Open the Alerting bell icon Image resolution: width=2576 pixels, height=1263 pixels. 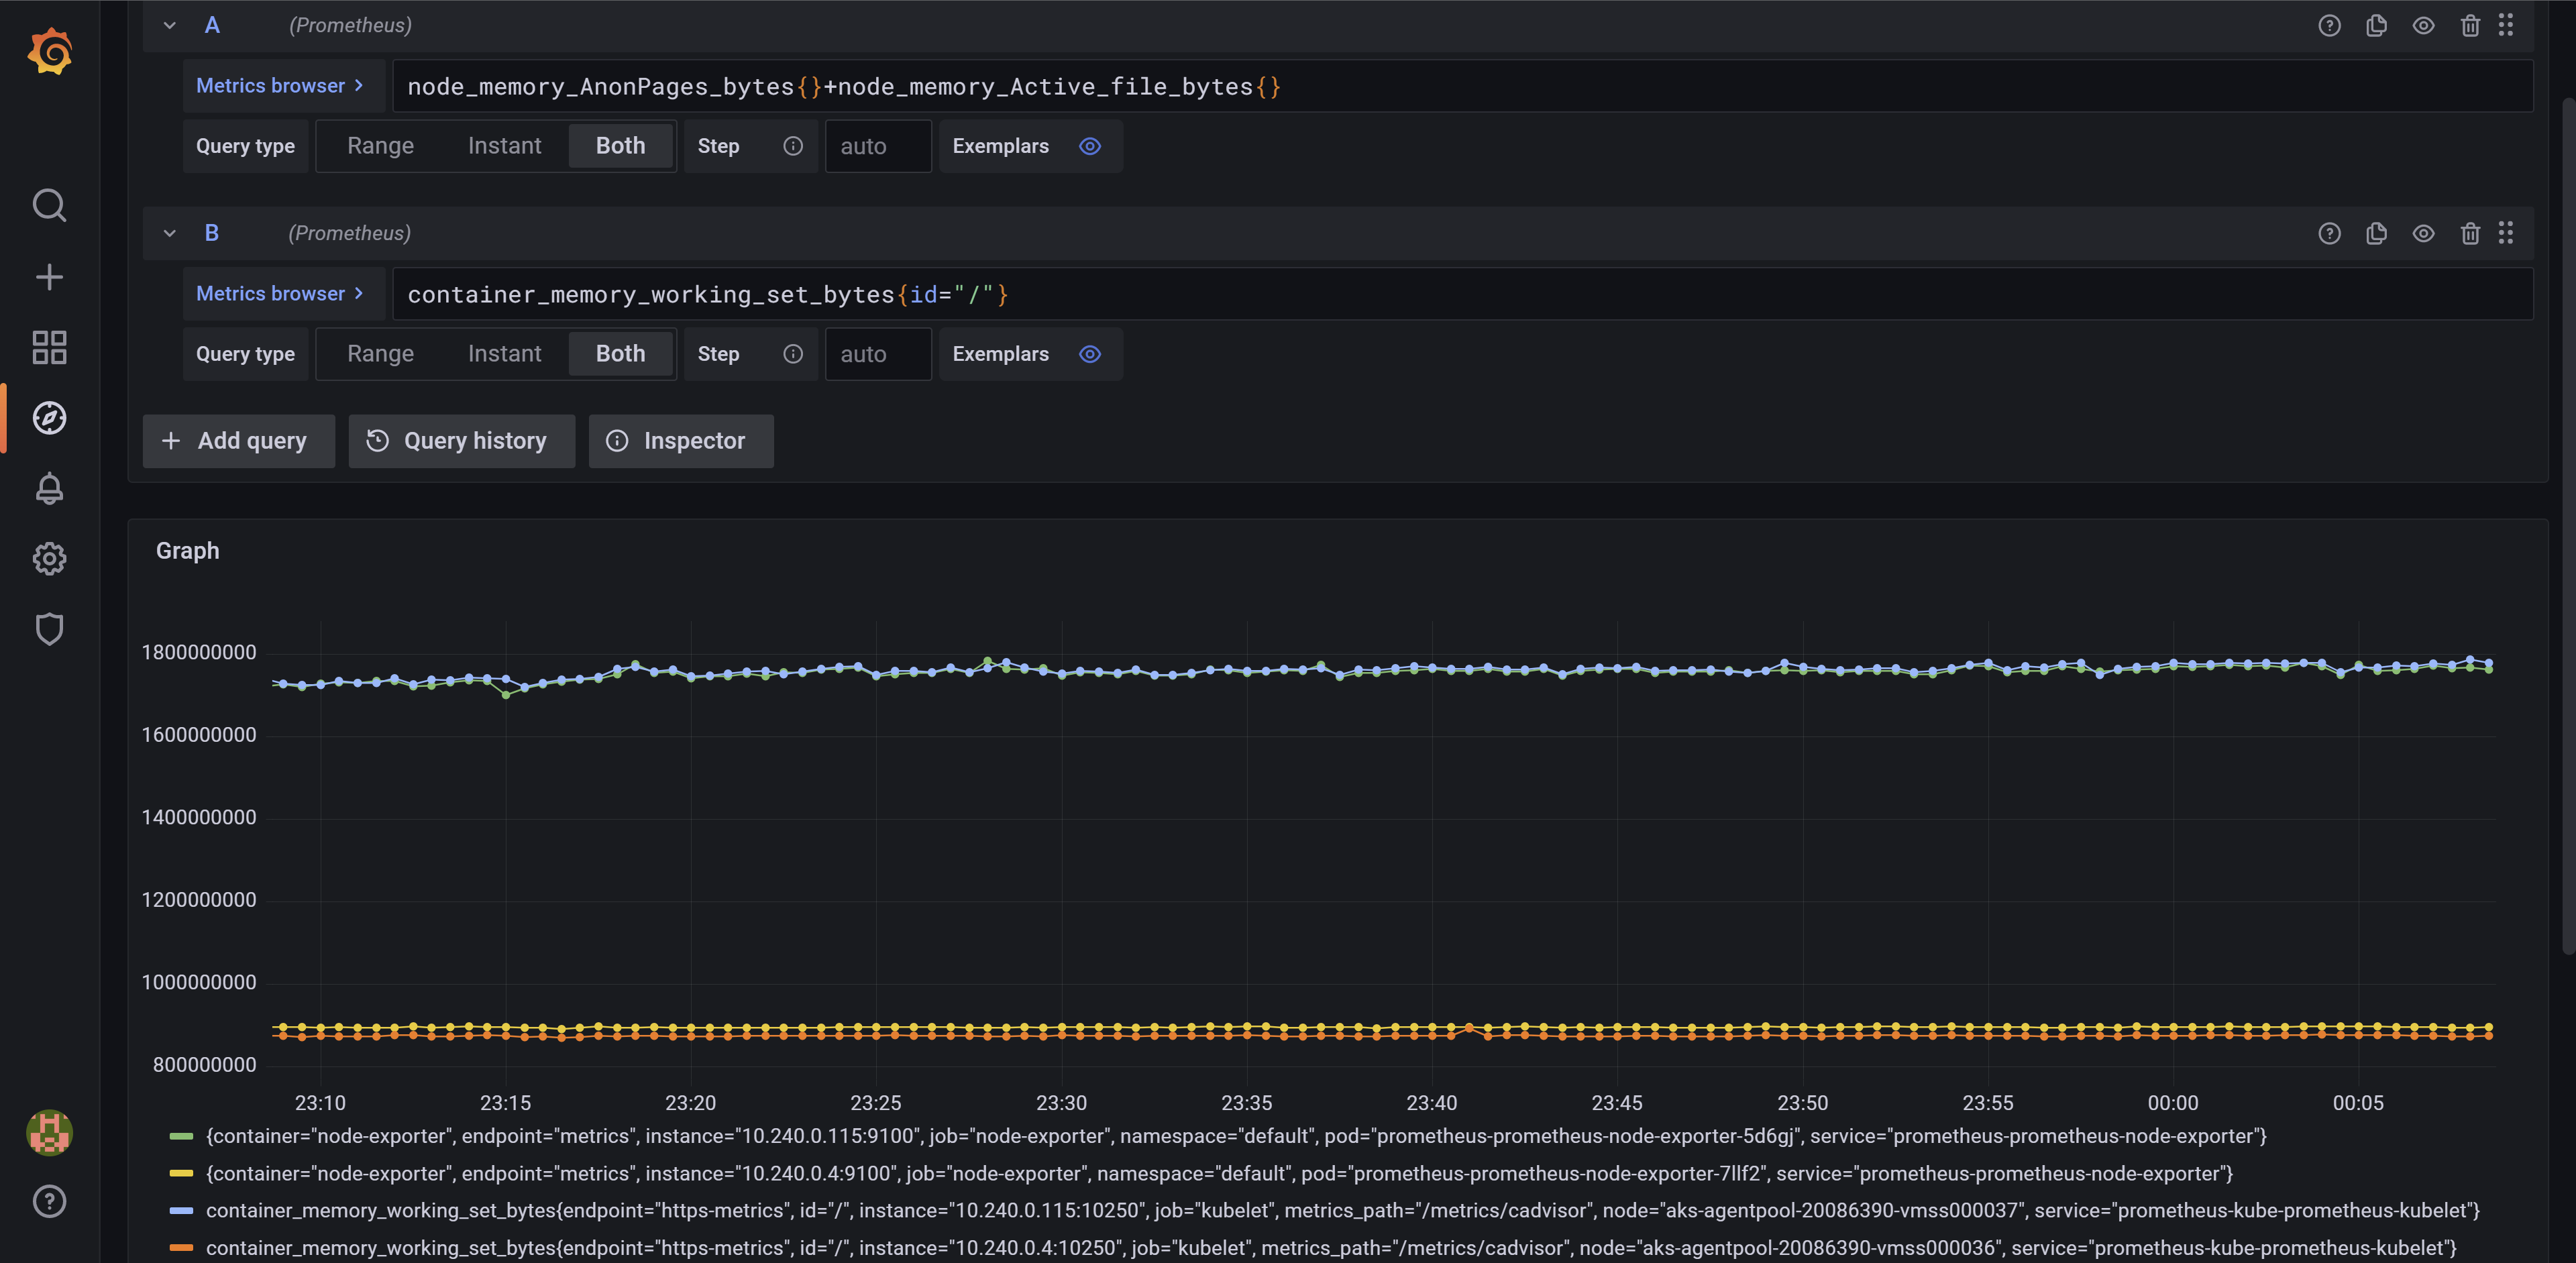coord(49,489)
